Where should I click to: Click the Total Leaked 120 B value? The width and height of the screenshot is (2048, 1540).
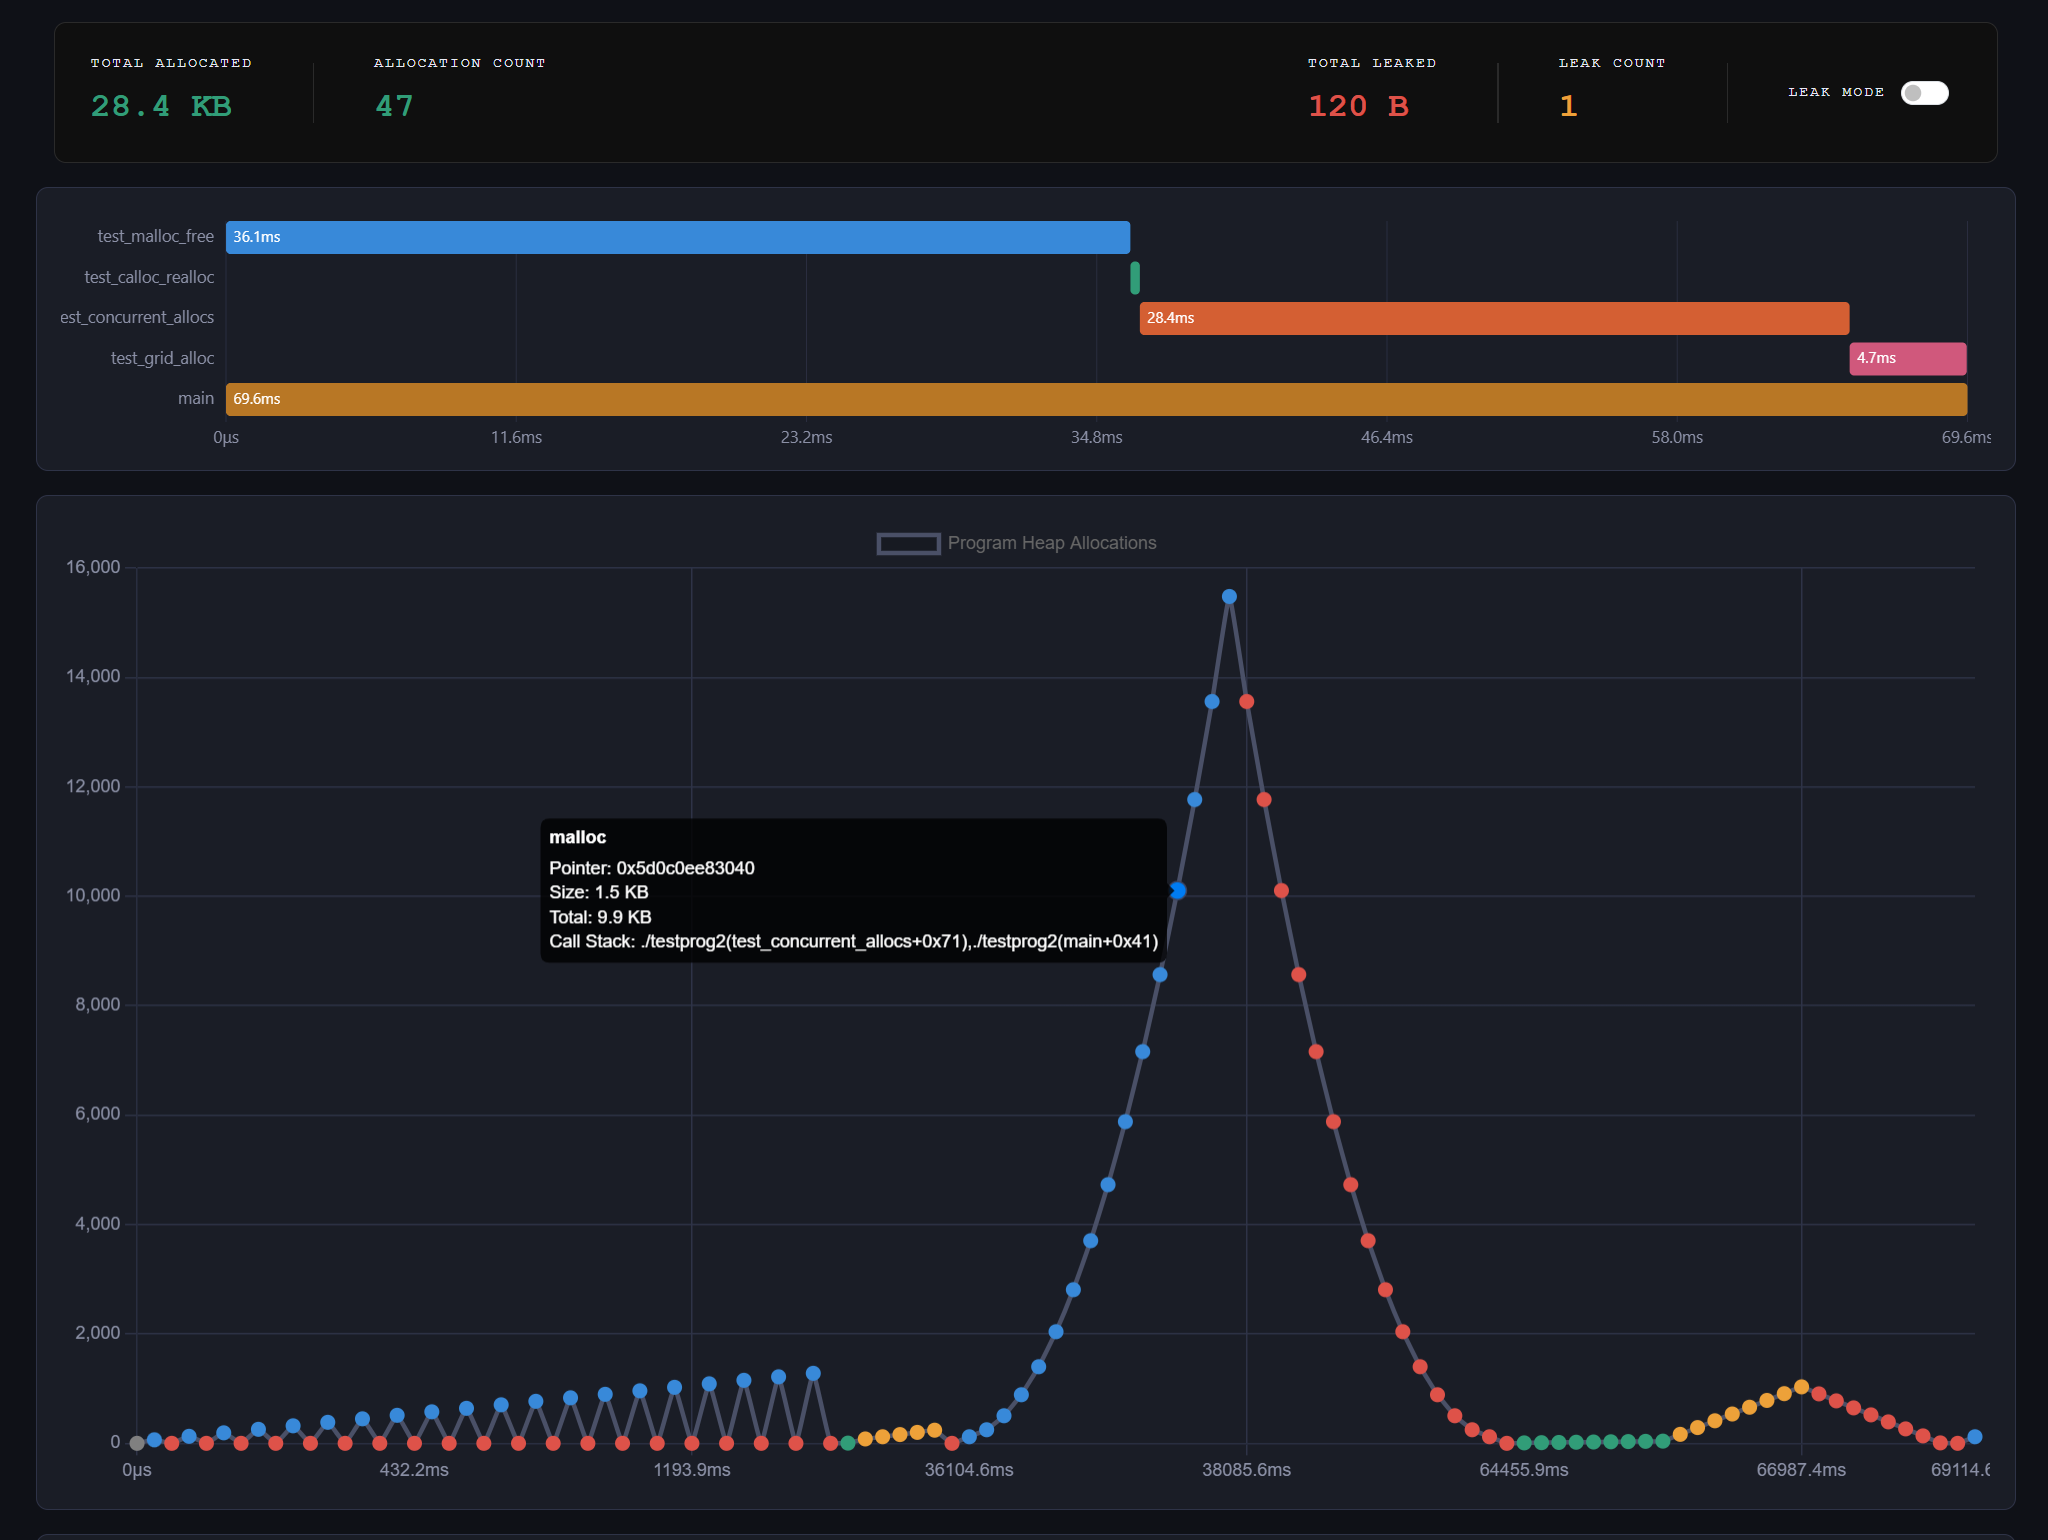1358,106
